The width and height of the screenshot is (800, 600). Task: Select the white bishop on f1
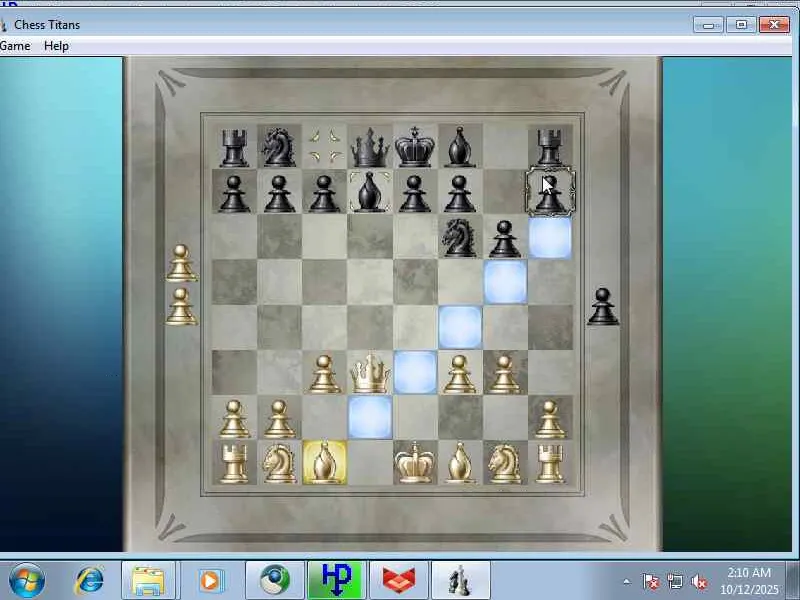460,463
